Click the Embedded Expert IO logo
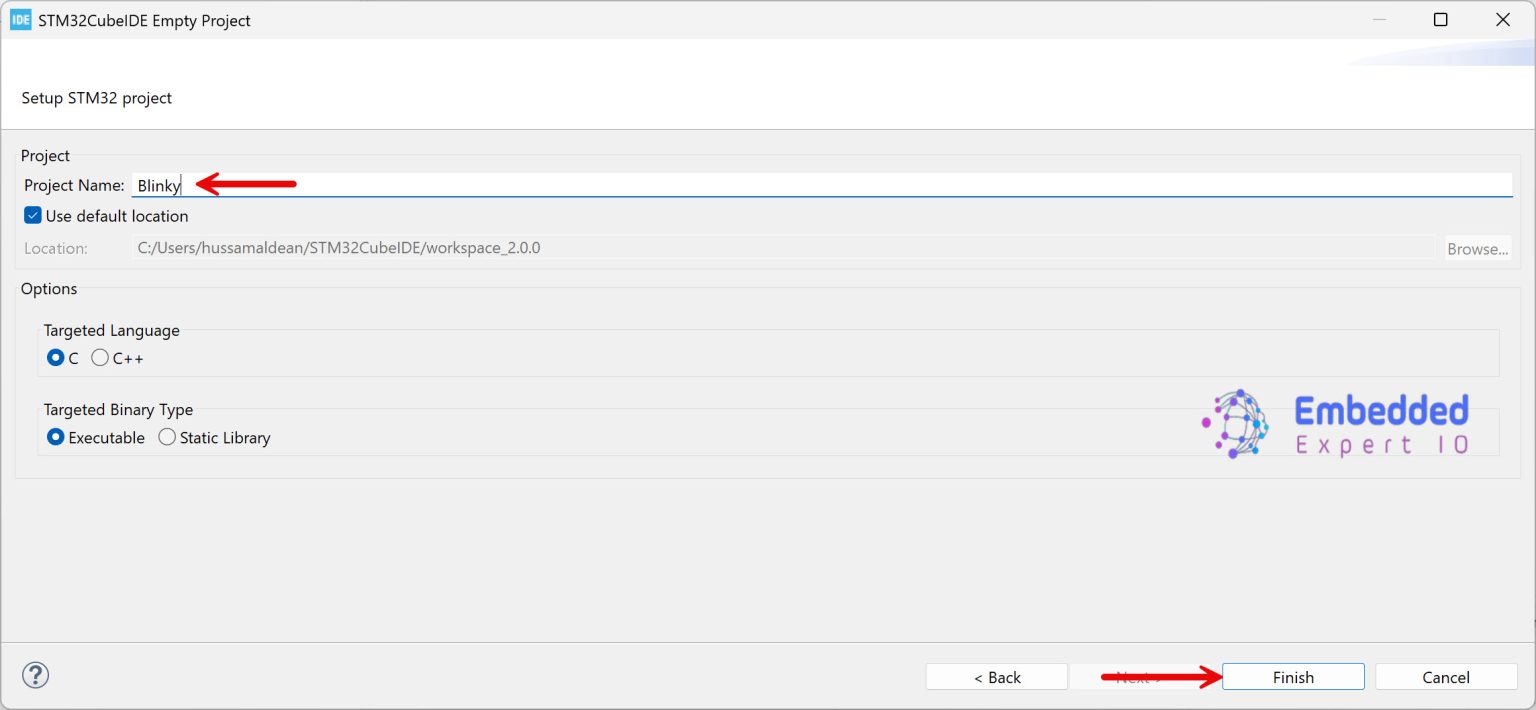Screen dimensions: 1536x710 point(1336,424)
